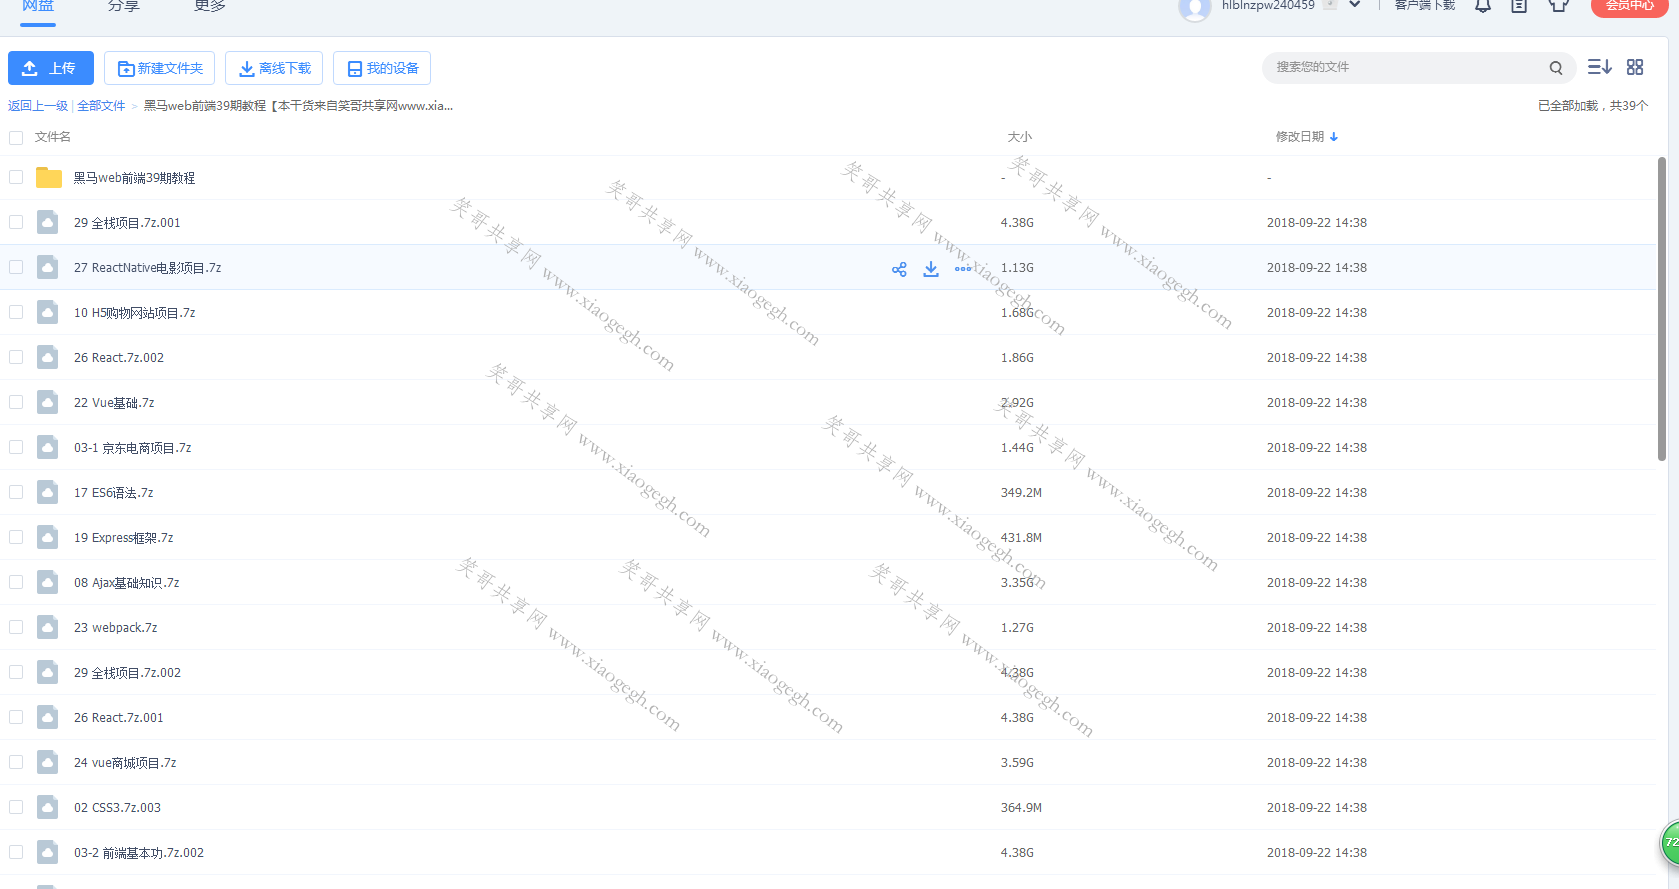Open file 29 全栈项目.7z.002
The width and height of the screenshot is (1679, 889).
click(x=127, y=673)
